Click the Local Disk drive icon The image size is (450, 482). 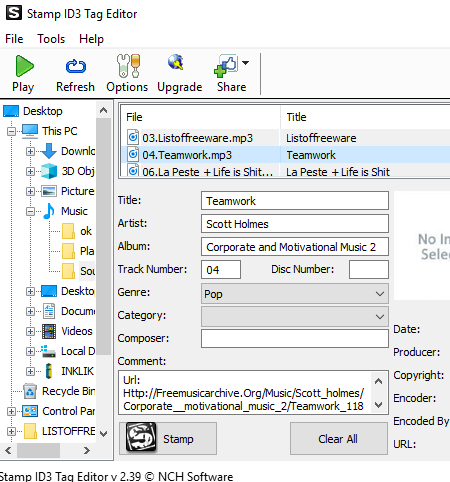(x=48, y=351)
